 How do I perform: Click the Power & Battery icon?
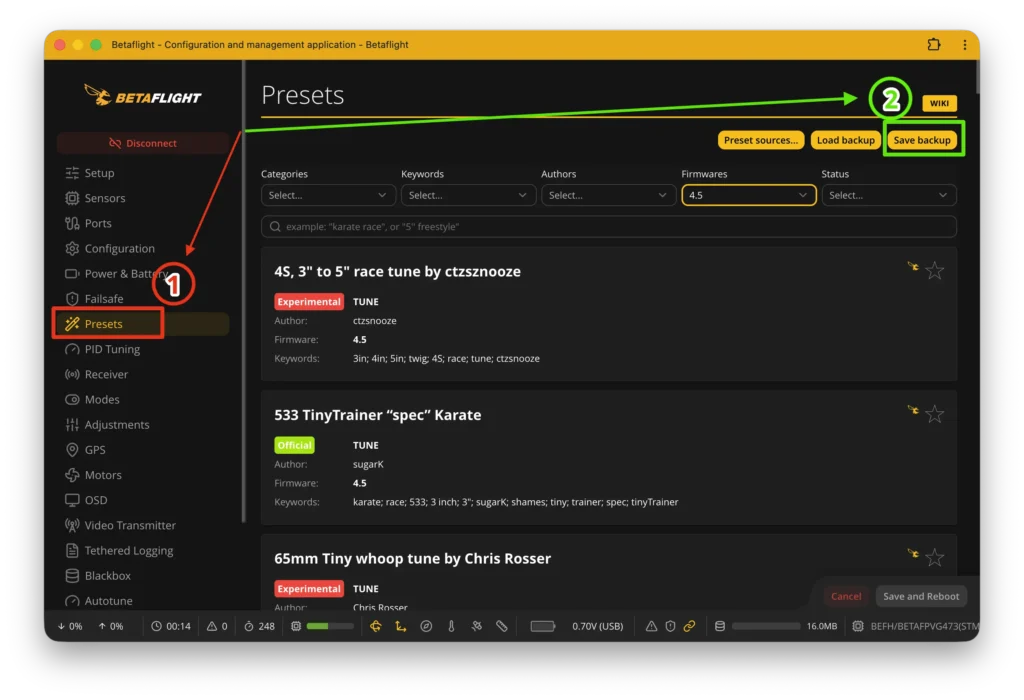point(72,274)
